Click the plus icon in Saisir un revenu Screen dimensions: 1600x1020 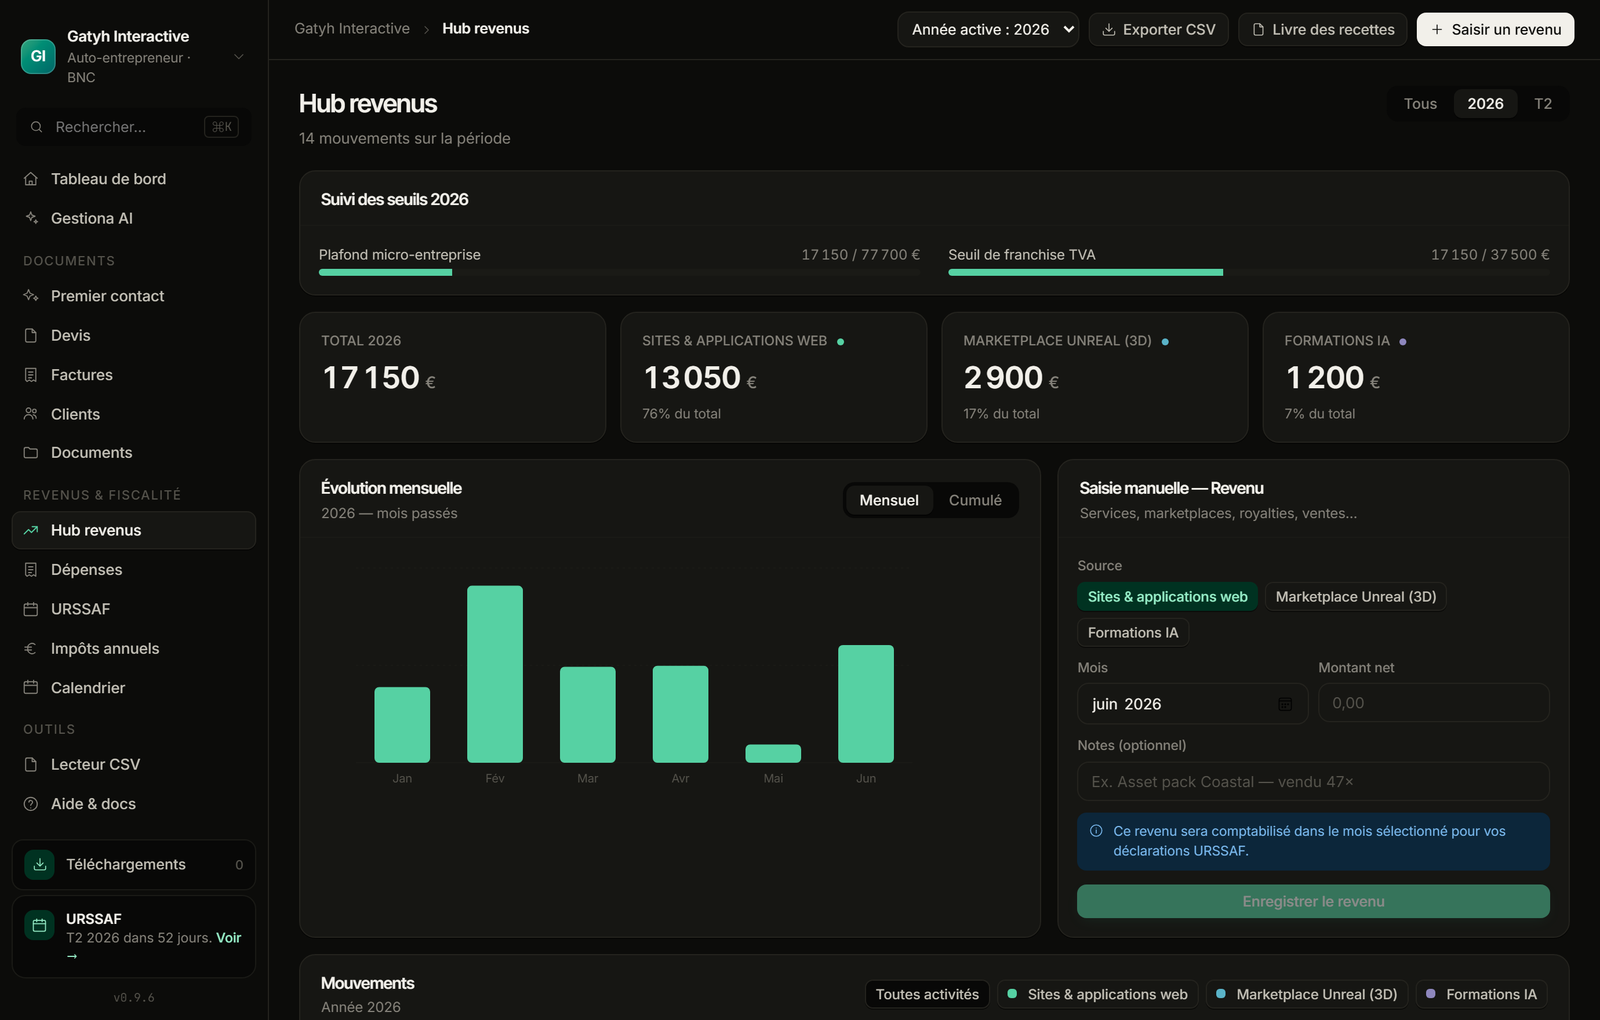[x=1437, y=30]
